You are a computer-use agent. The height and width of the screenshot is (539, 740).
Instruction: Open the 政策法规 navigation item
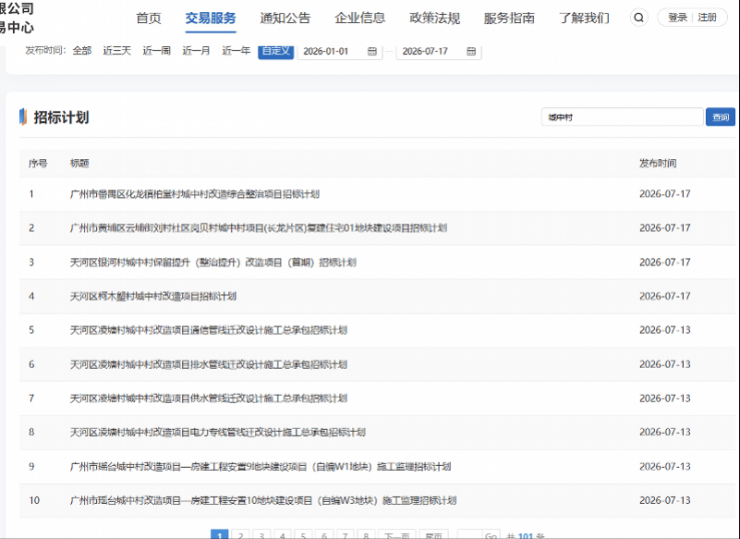[435, 18]
